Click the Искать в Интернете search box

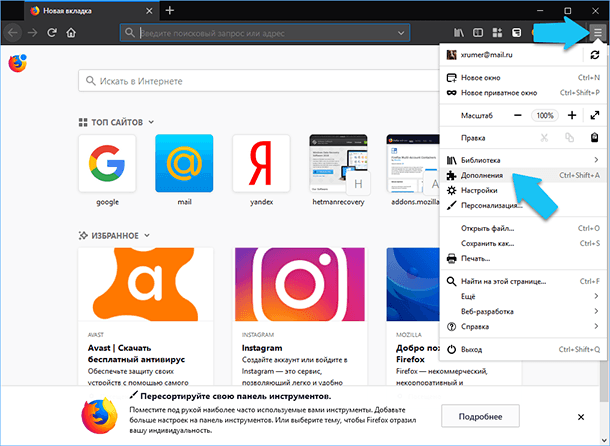259,81
